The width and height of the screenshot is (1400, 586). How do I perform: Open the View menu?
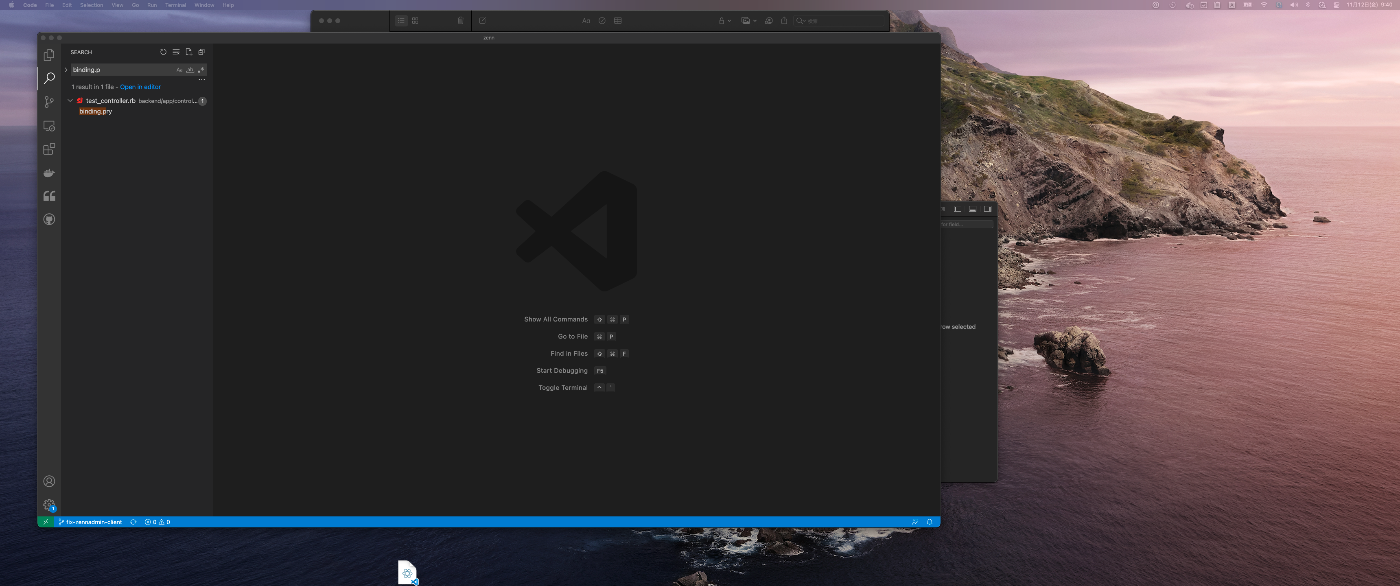pyautogui.click(x=117, y=5)
